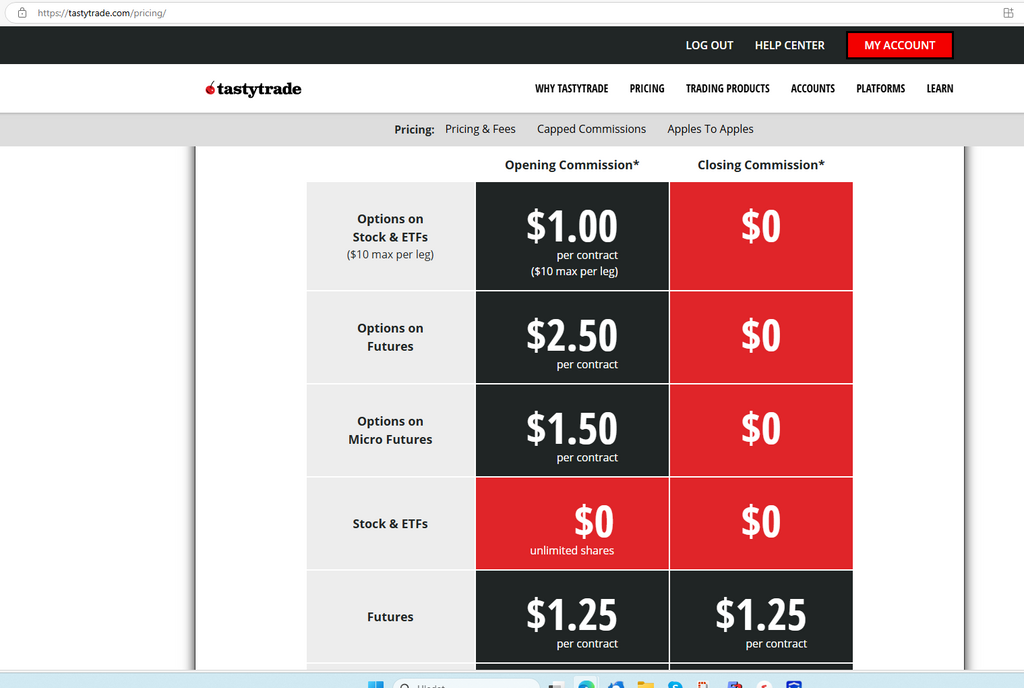Select the Pricing & Fees sub-tab
The image size is (1024, 688).
[480, 129]
